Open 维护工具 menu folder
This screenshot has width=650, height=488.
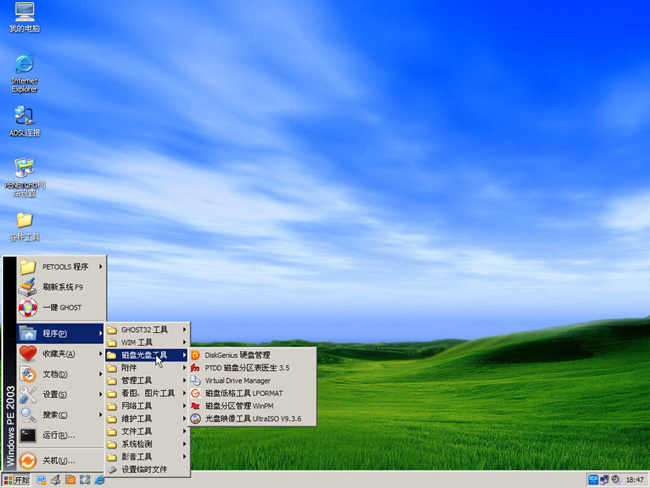(x=147, y=419)
